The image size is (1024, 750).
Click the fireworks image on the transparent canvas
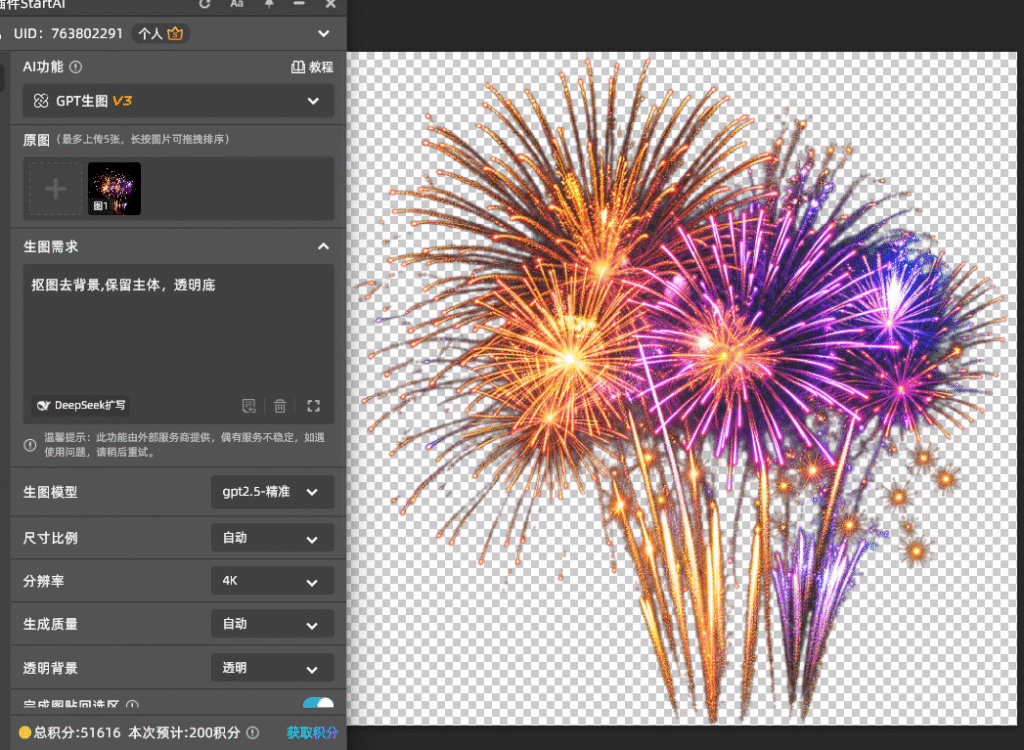(x=681, y=388)
